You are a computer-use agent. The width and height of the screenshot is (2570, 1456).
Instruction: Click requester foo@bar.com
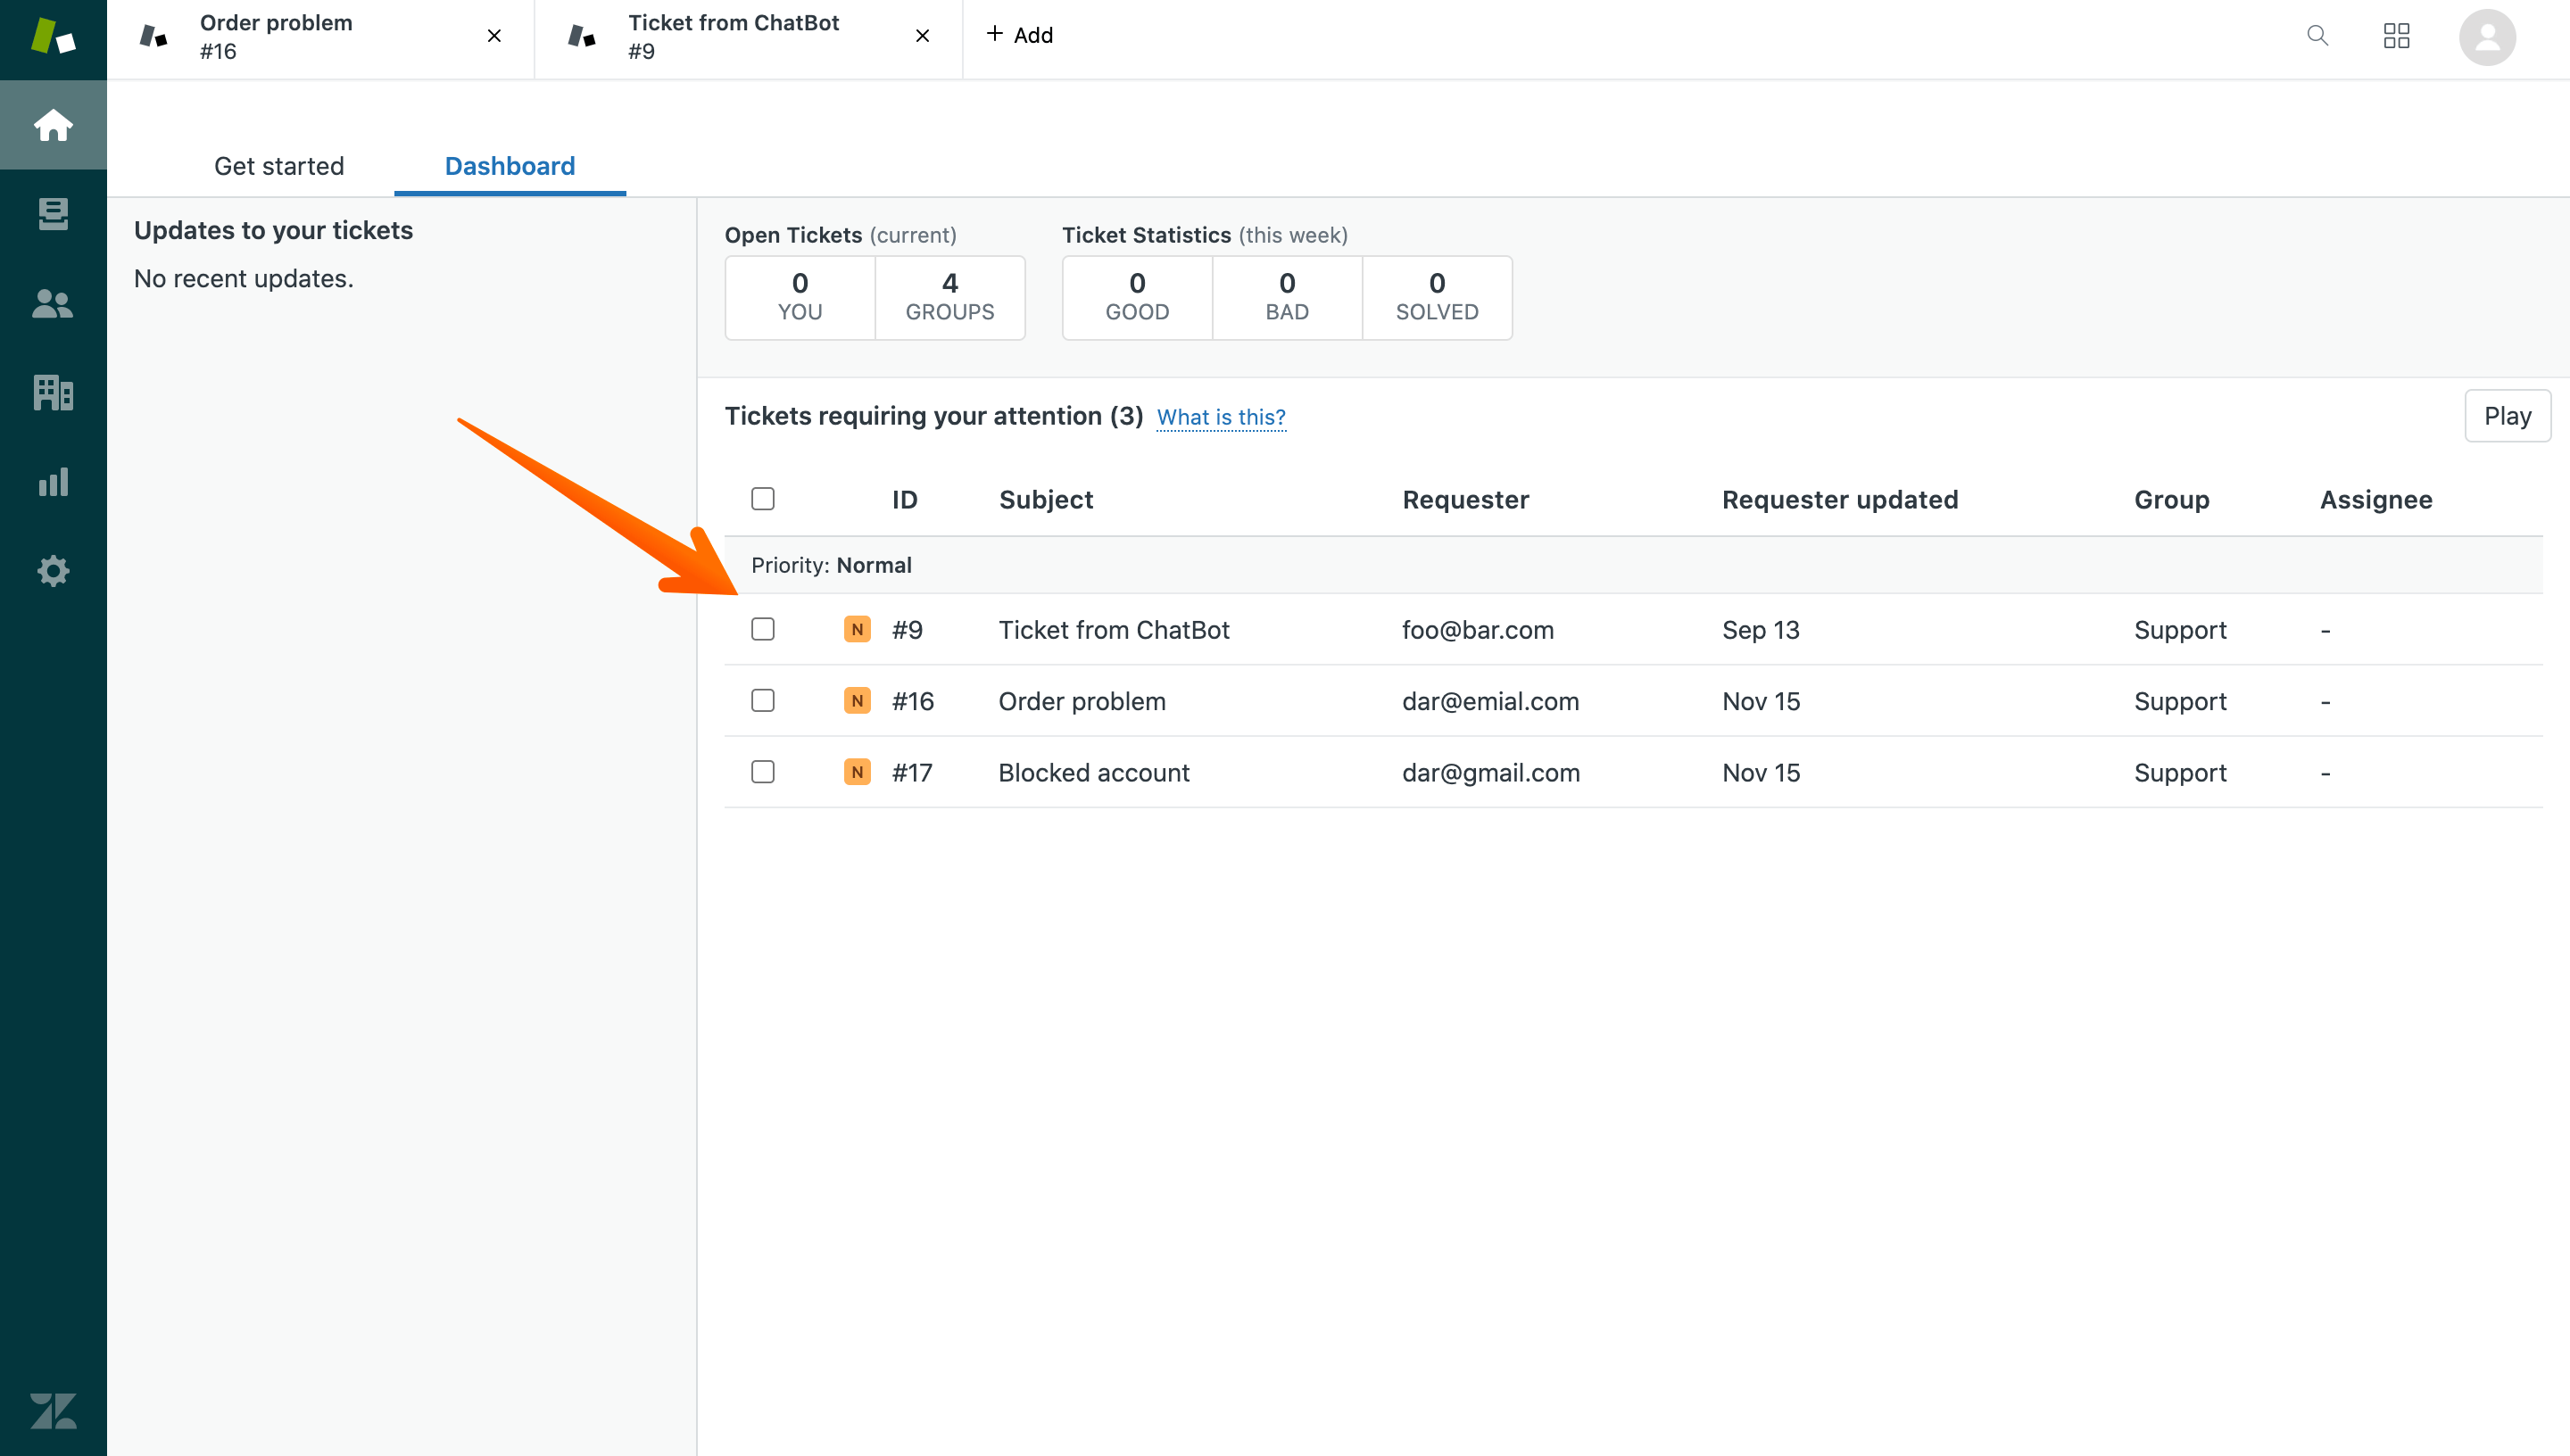click(x=1477, y=630)
